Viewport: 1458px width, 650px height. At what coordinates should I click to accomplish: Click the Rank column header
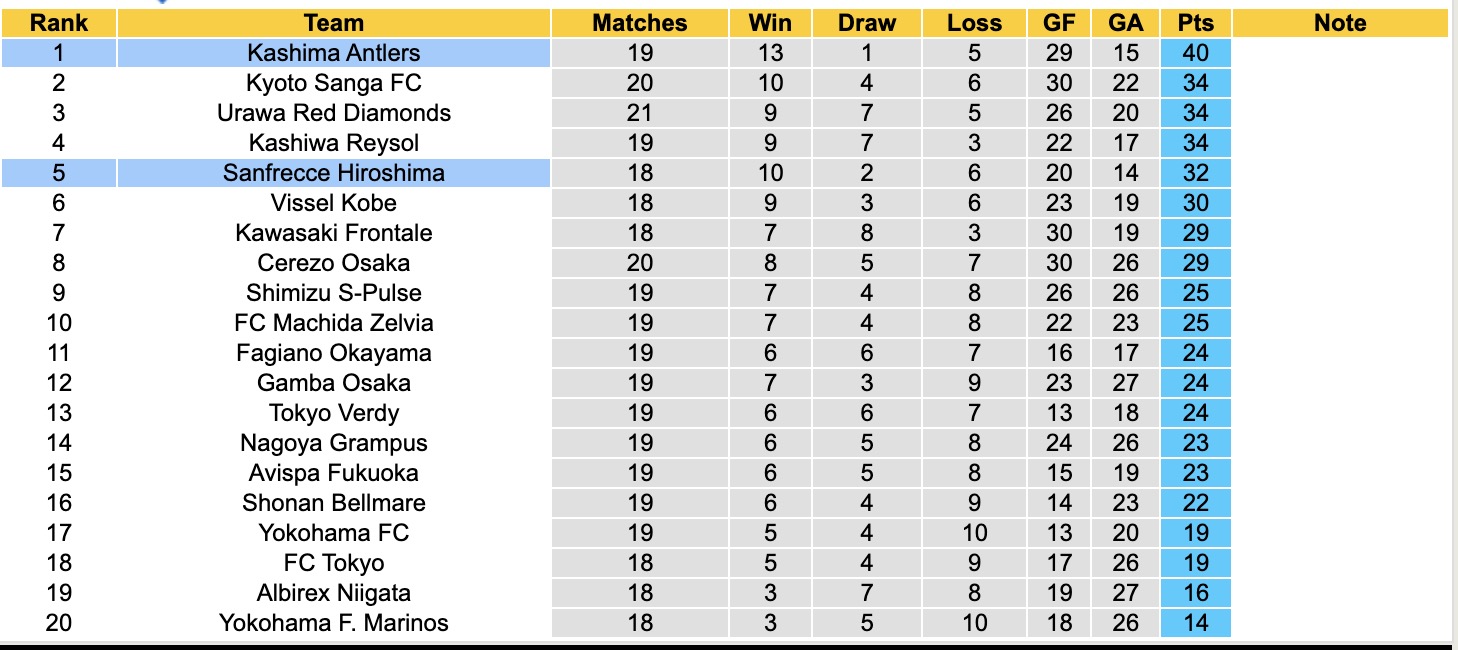pyautogui.click(x=59, y=23)
